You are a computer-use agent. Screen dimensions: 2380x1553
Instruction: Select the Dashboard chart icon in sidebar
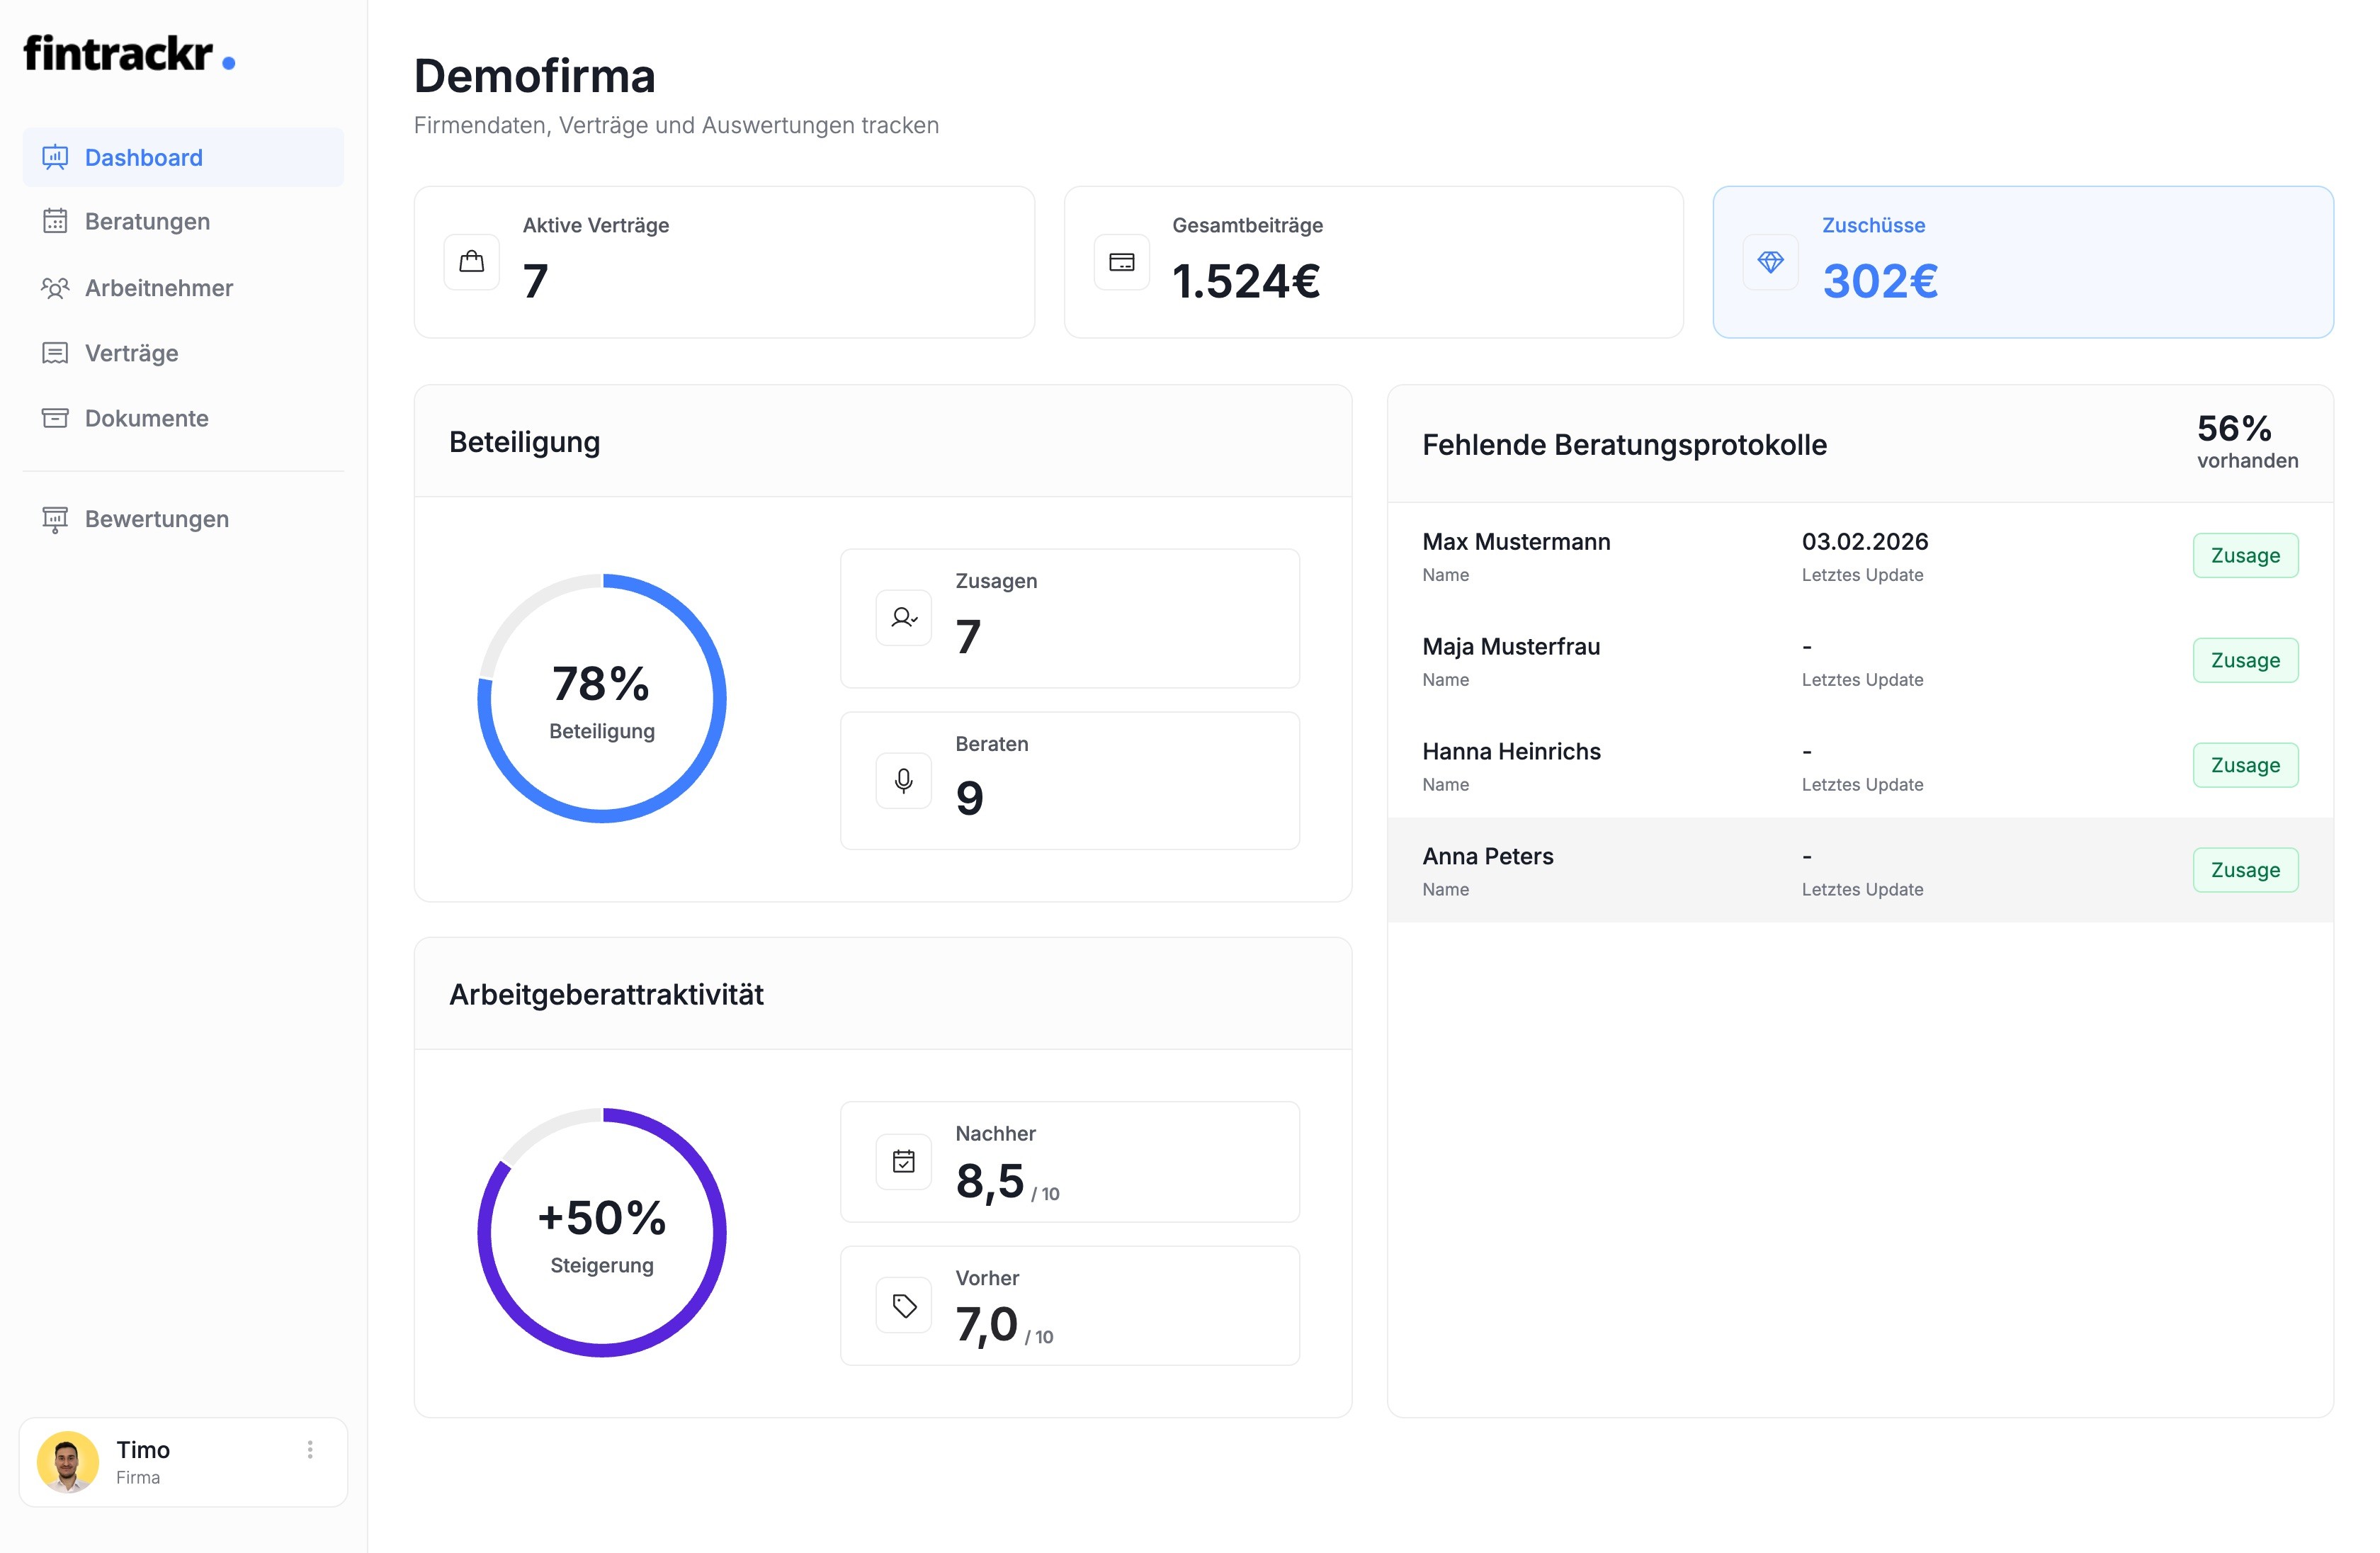click(55, 157)
